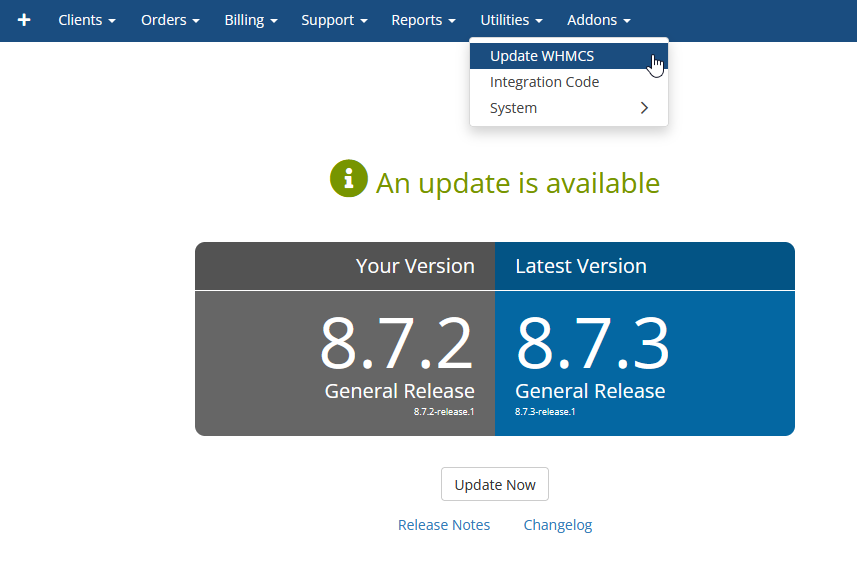This screenshot has height=568, width=857.
Task: Open the Support dropdown
Action: click(334, 20)
